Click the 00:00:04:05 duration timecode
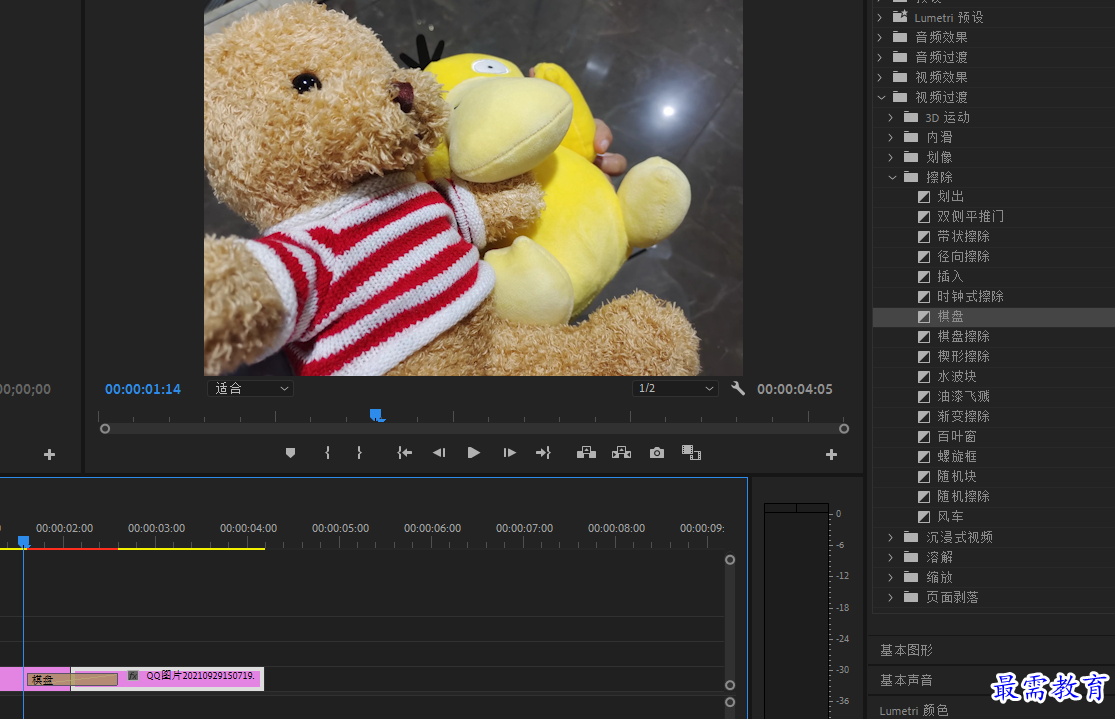 (794, 389)
